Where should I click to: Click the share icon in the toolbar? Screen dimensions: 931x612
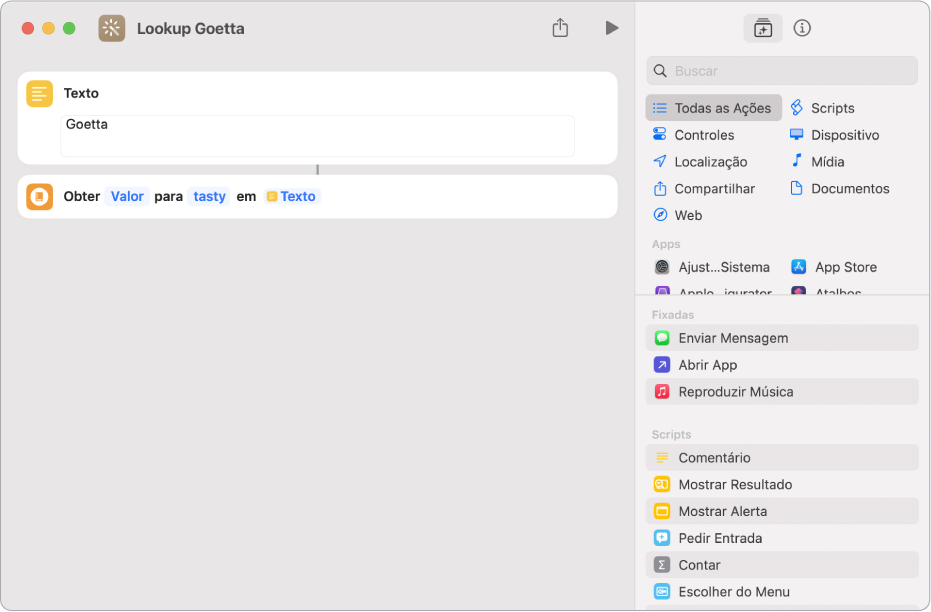(560, 28)
